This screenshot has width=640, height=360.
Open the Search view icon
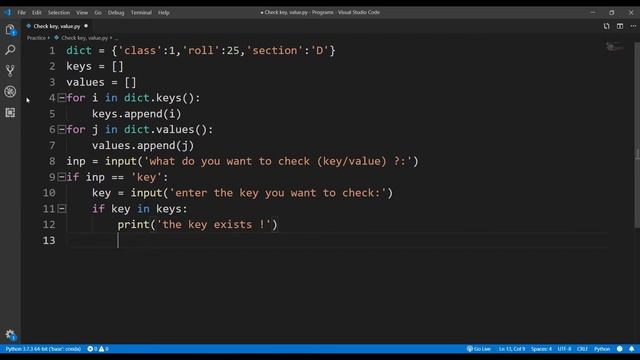coord(10,50)
